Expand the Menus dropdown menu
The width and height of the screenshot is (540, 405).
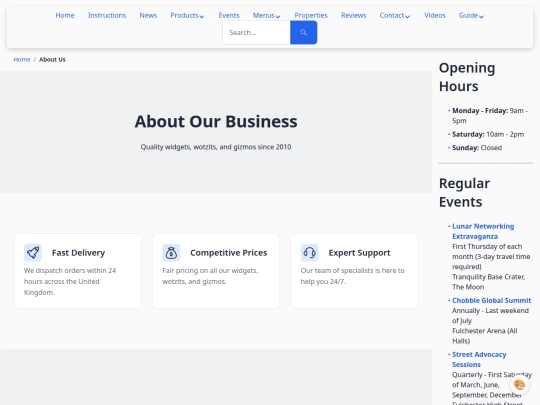tap(267, 15)
